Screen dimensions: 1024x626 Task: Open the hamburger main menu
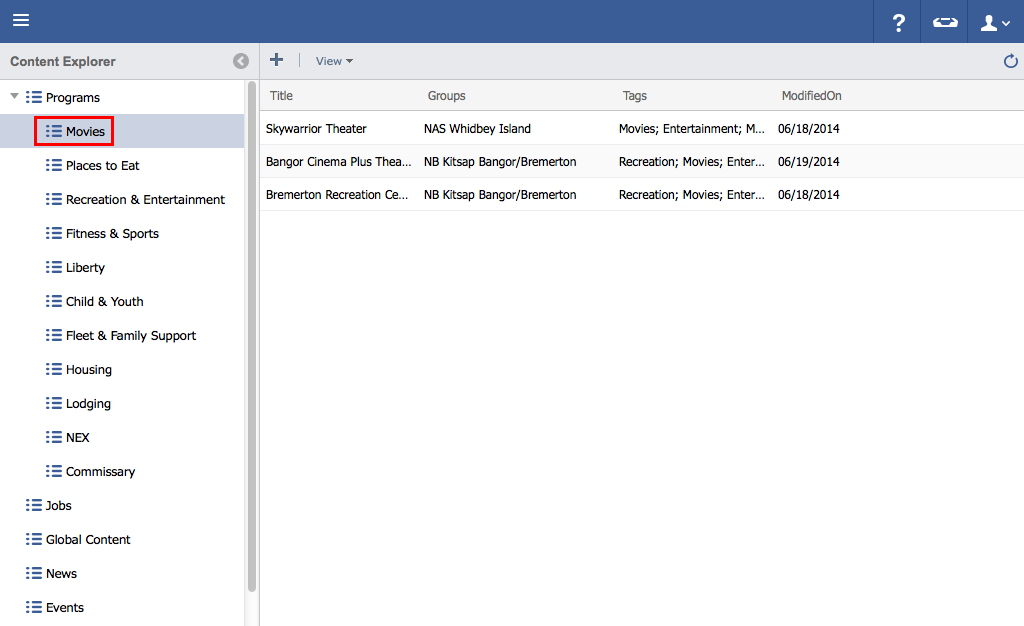21,21
